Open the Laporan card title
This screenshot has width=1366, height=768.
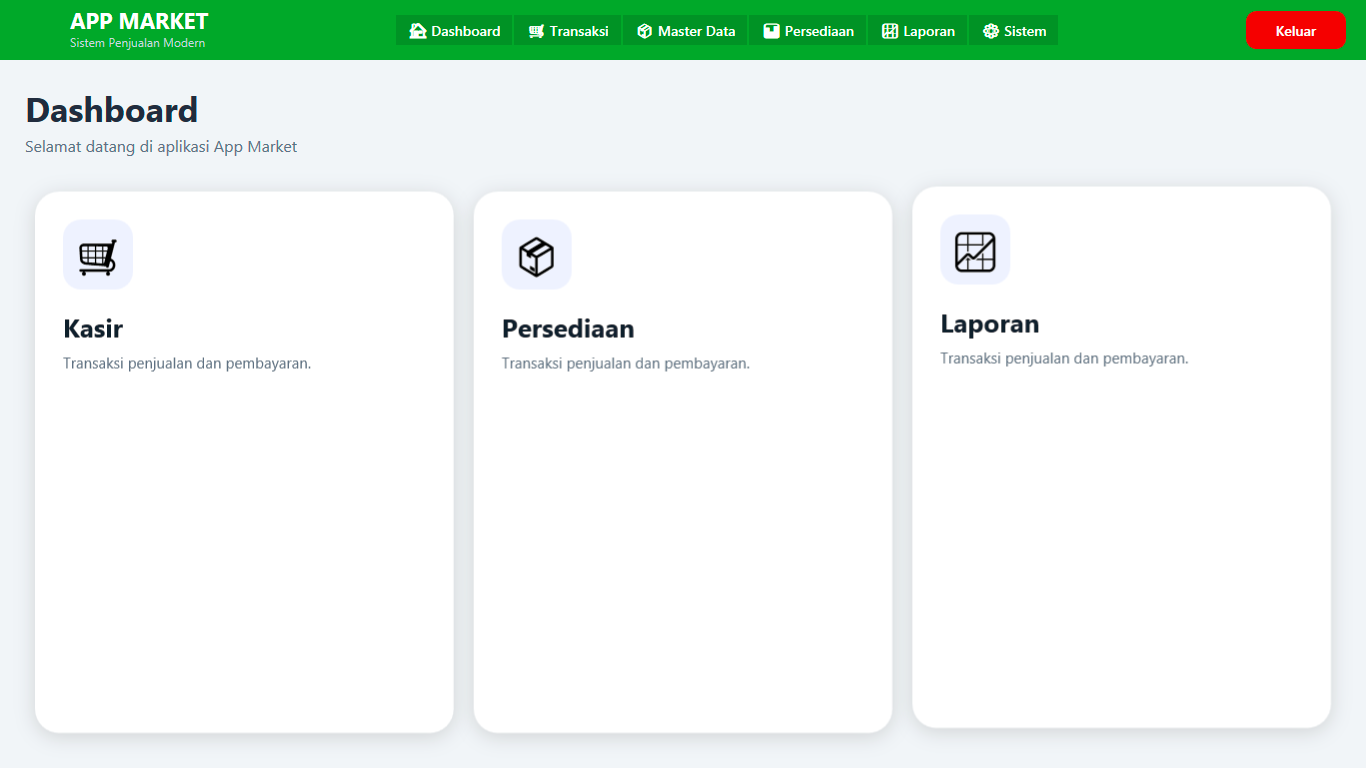(990, 324)
